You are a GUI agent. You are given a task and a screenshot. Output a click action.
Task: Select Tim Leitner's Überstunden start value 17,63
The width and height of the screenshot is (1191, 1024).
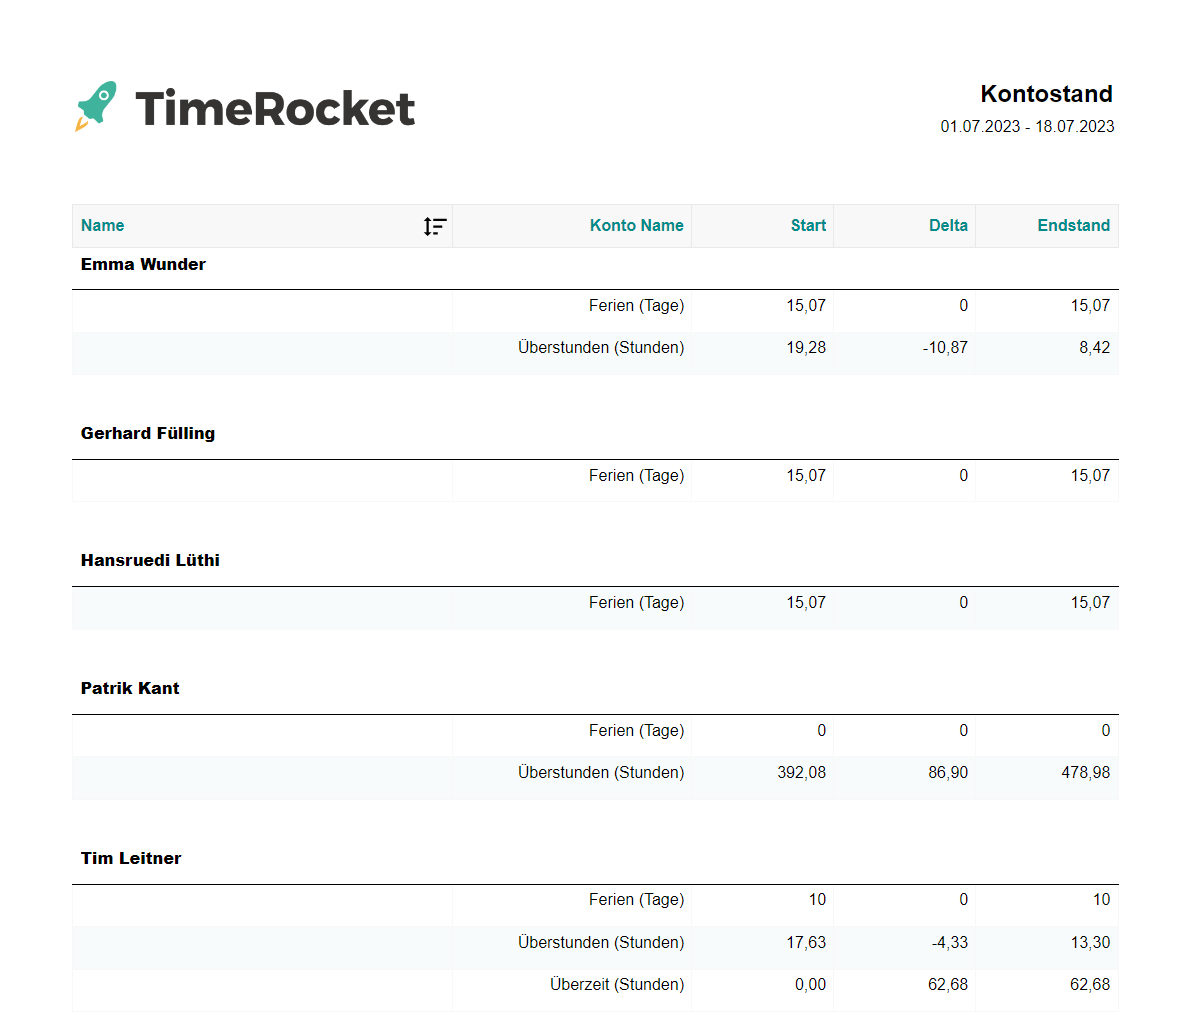click(x=806, y=943)
